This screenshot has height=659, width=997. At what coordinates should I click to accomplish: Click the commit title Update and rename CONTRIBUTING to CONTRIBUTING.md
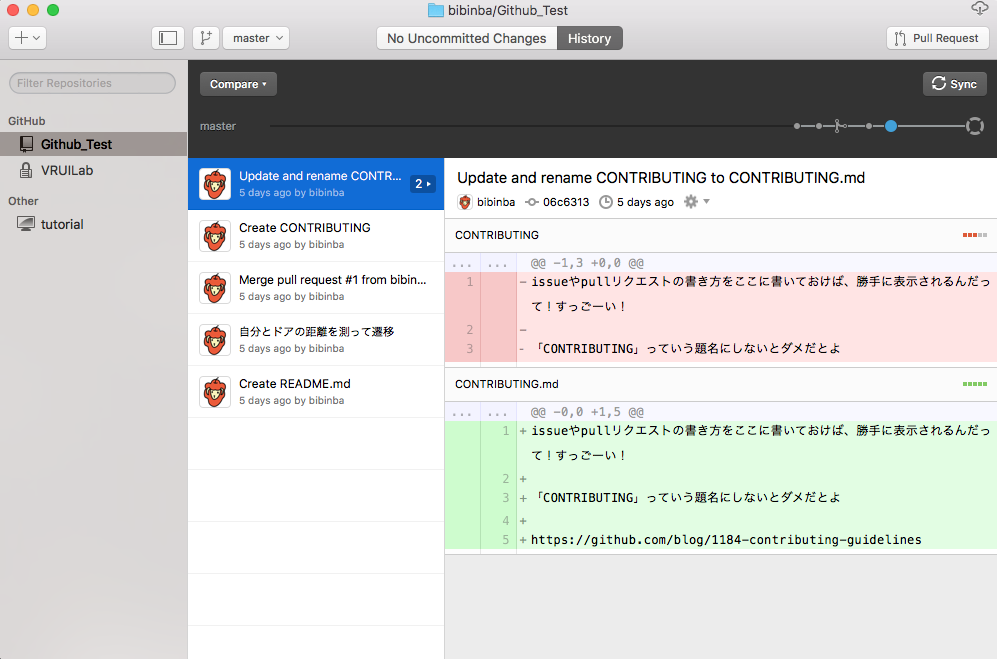tap(661, 178)
